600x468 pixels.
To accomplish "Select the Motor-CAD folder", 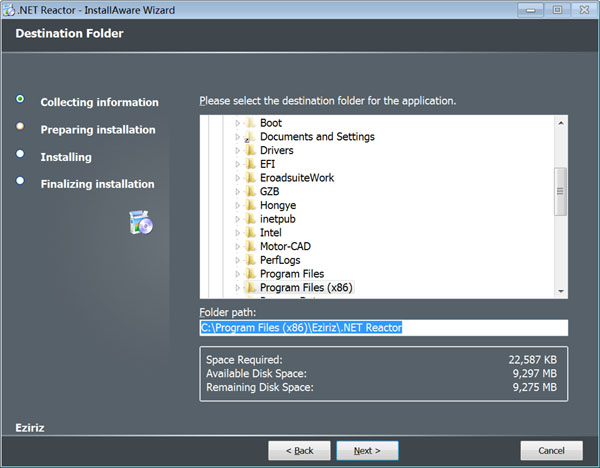I will 285,247.
